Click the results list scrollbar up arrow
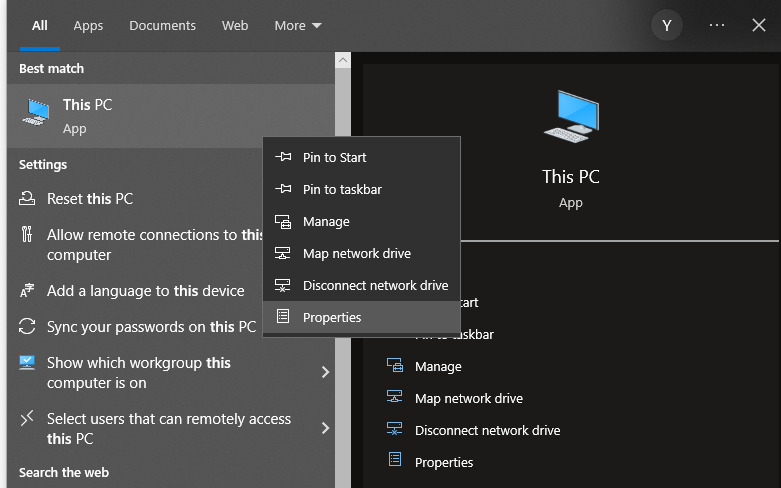 pyautogui.click(x=343, y=61)
